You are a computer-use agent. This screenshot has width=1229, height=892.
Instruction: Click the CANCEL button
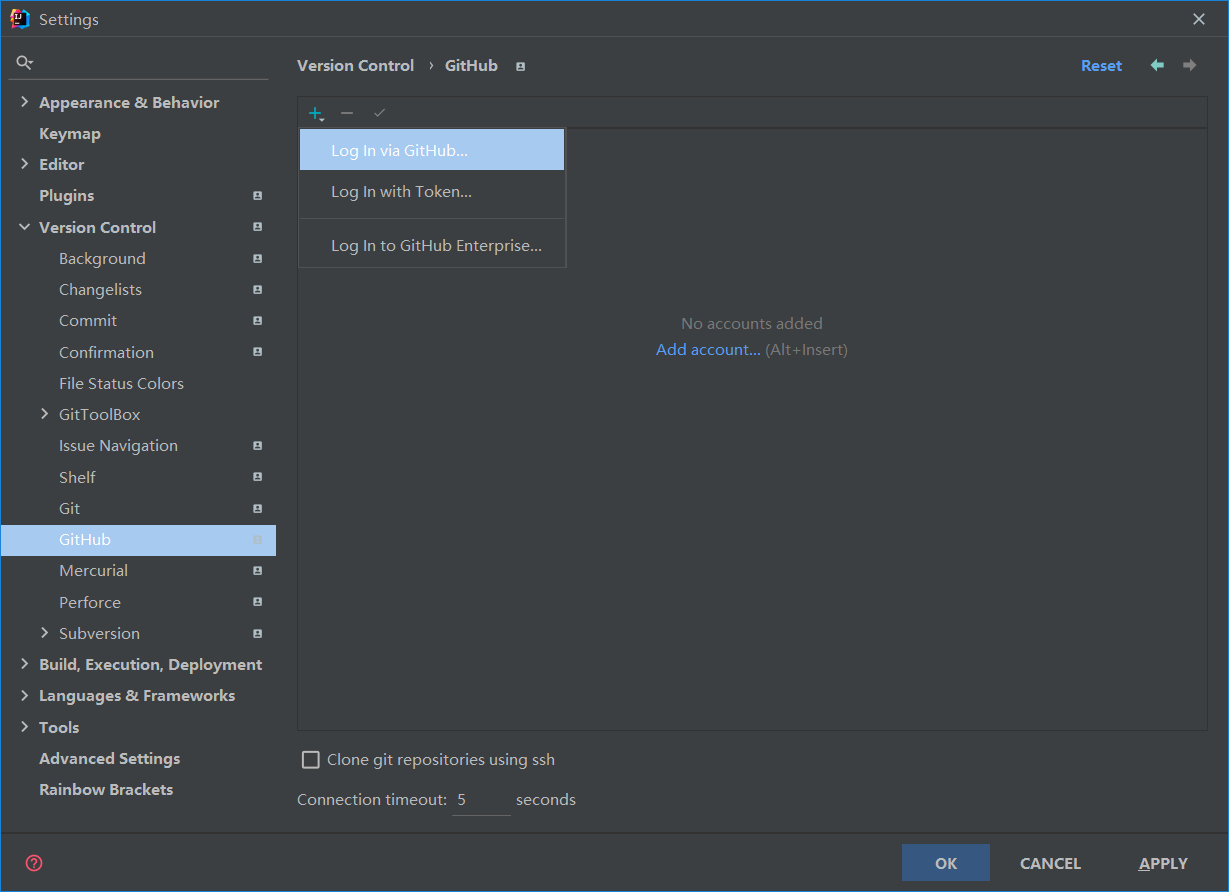pos(1050,863)
